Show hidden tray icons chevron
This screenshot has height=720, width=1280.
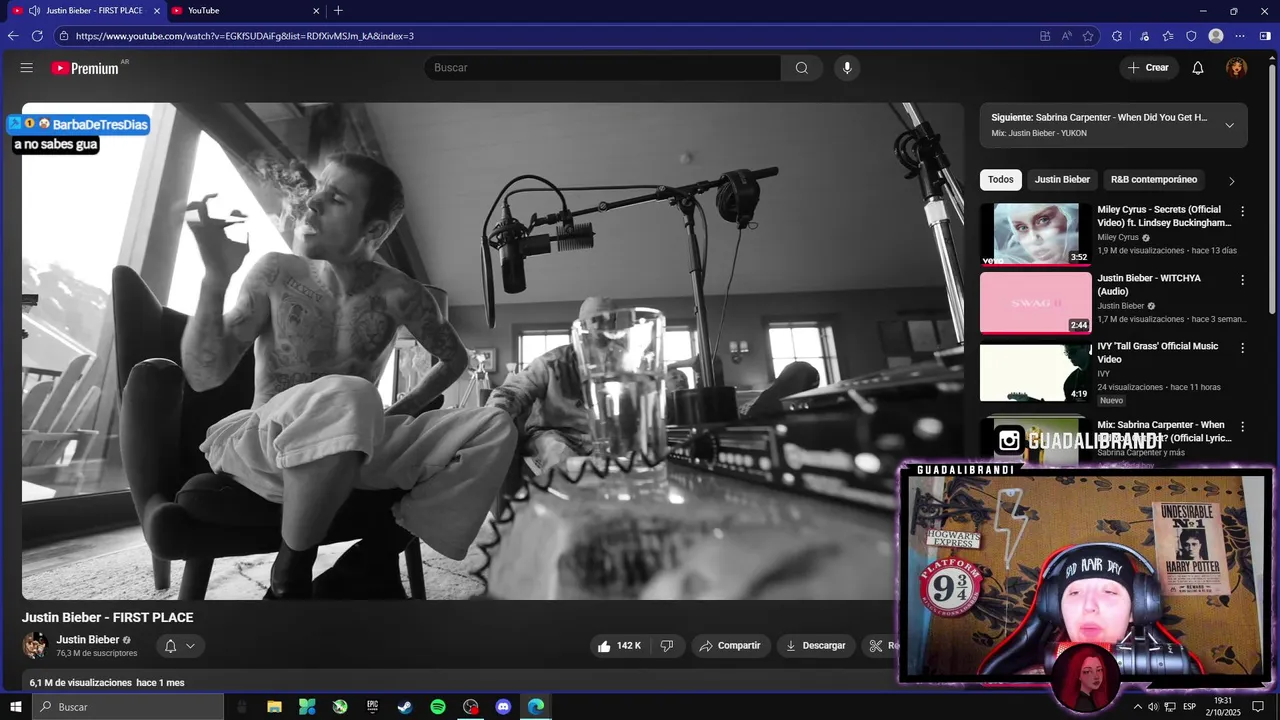1137,707
